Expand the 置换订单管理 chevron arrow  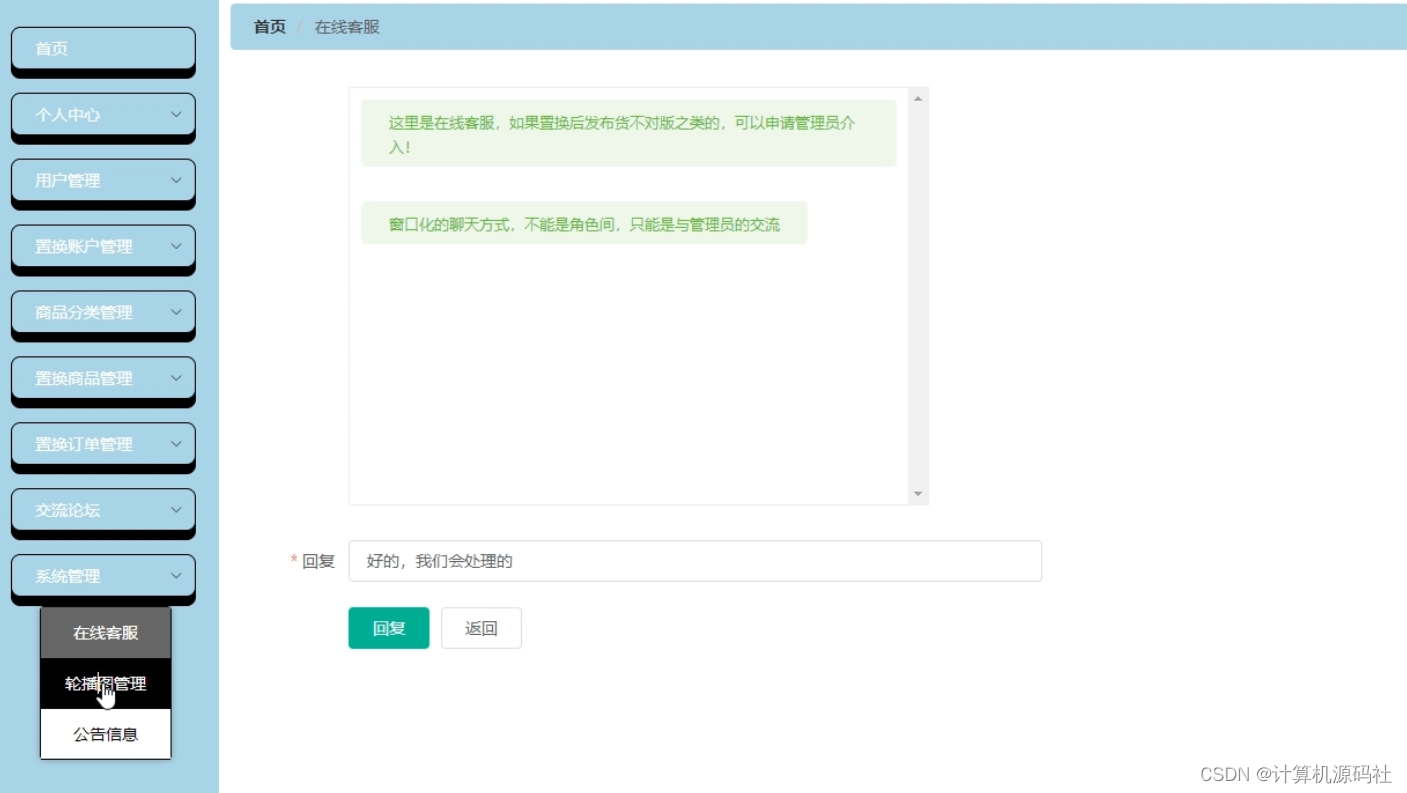tap(176, 444)
